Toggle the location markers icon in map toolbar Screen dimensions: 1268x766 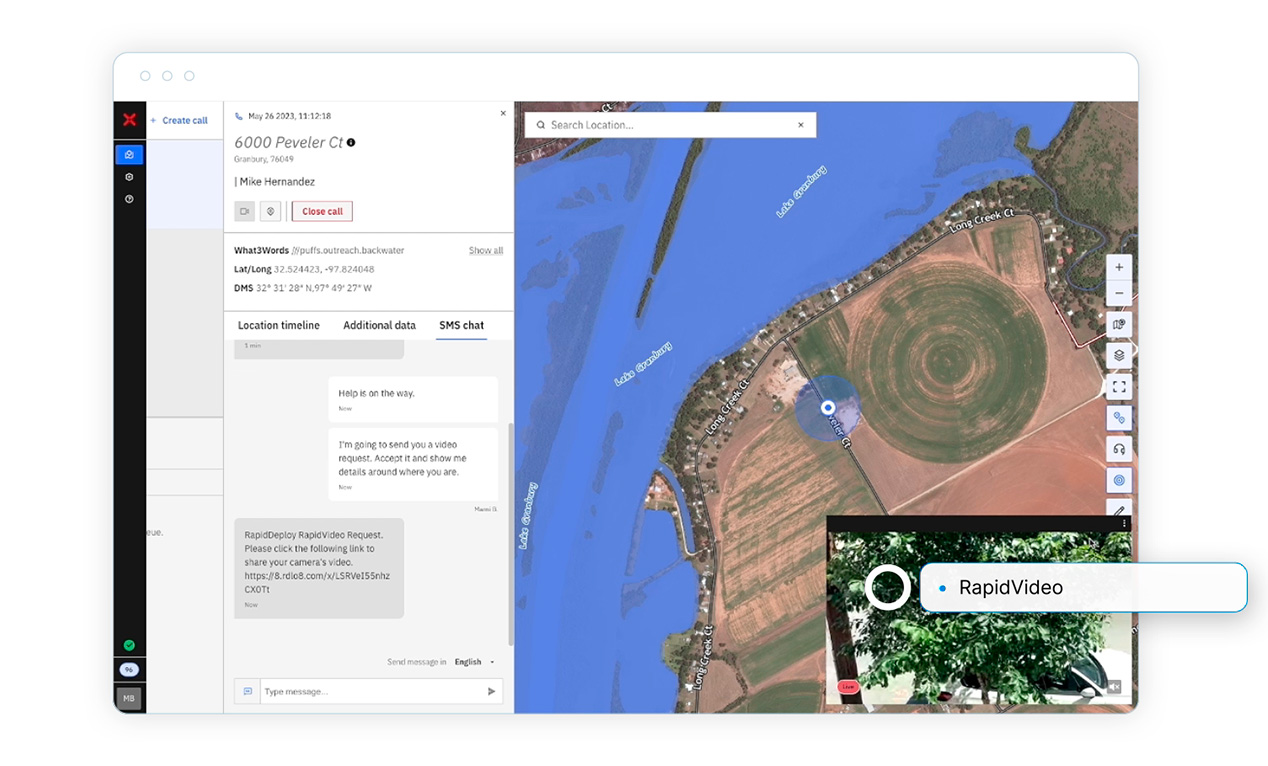click(1119, 418)
